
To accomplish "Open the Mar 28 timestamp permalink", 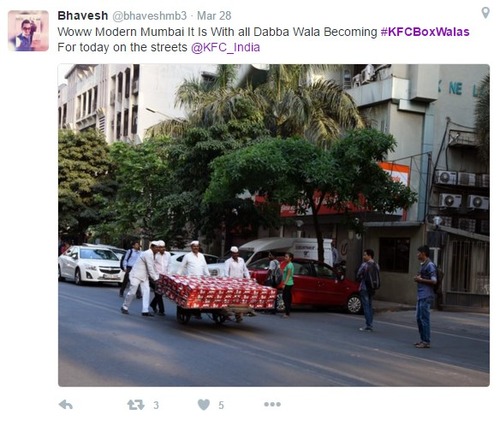I will (x=214, y=16).
